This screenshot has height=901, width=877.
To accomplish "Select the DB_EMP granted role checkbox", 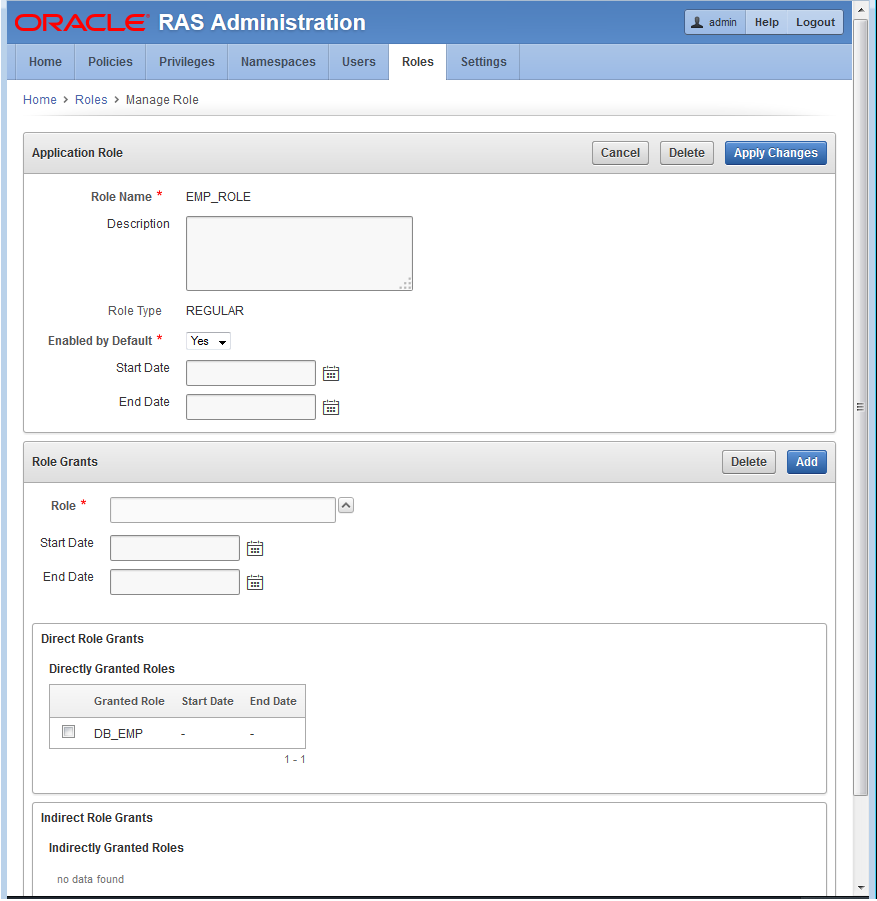I will pyautogui.click(x=69, y=732).
